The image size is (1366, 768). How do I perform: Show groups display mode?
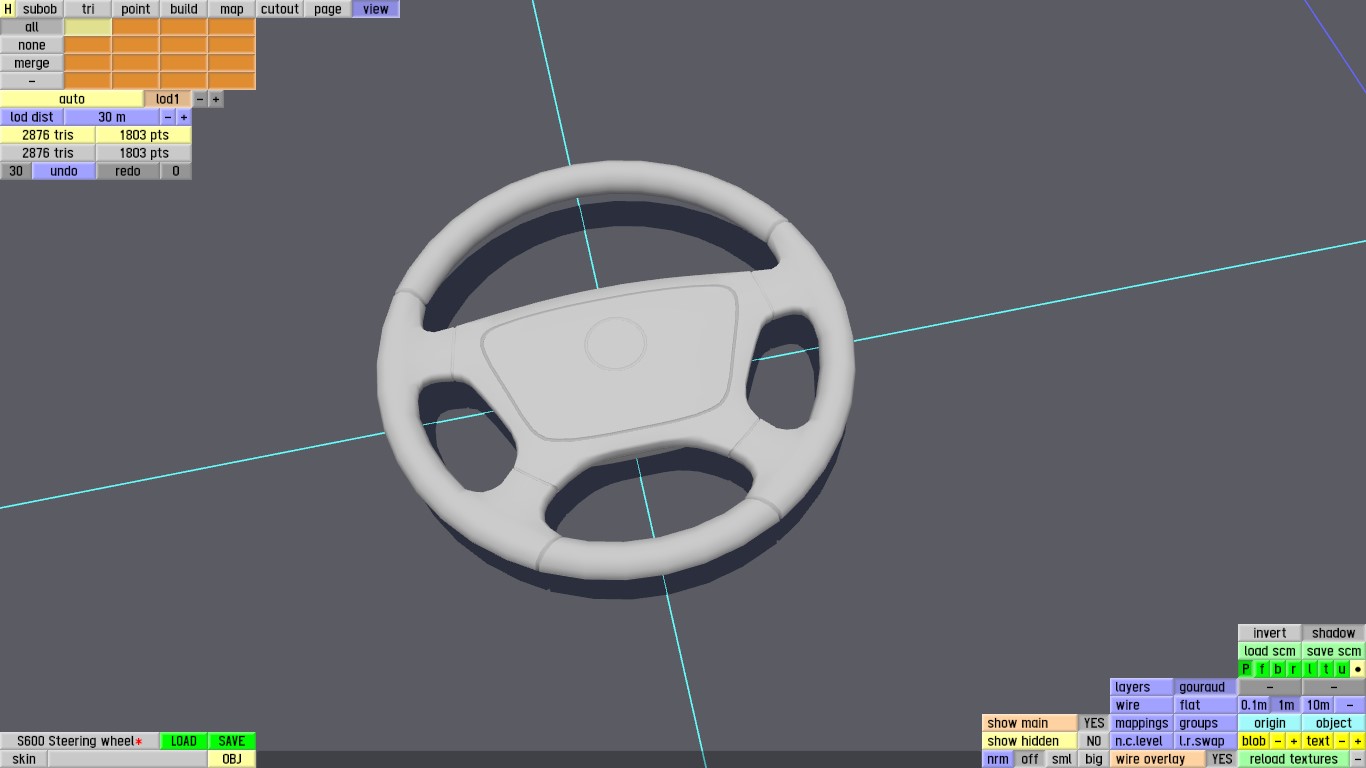[1206, 723]
